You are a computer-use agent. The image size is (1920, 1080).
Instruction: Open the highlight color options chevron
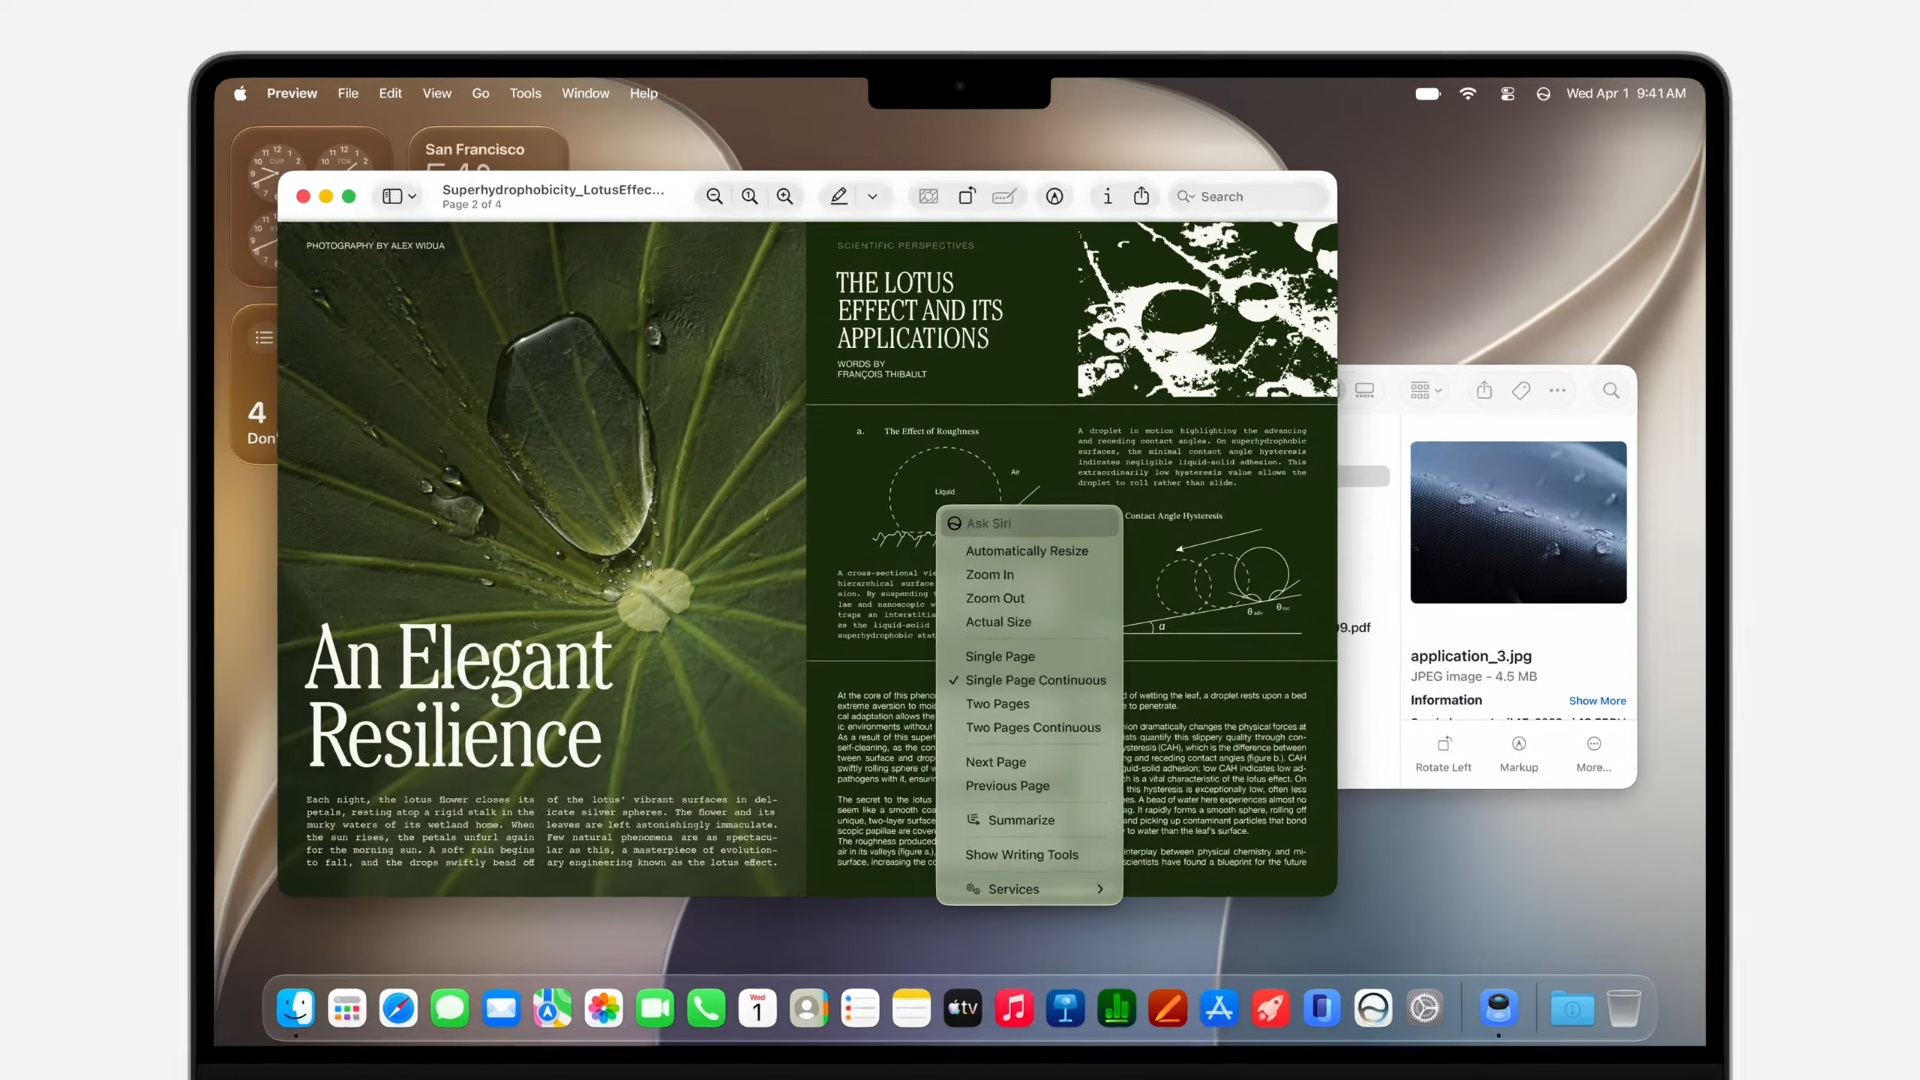(x=873, y=197)
